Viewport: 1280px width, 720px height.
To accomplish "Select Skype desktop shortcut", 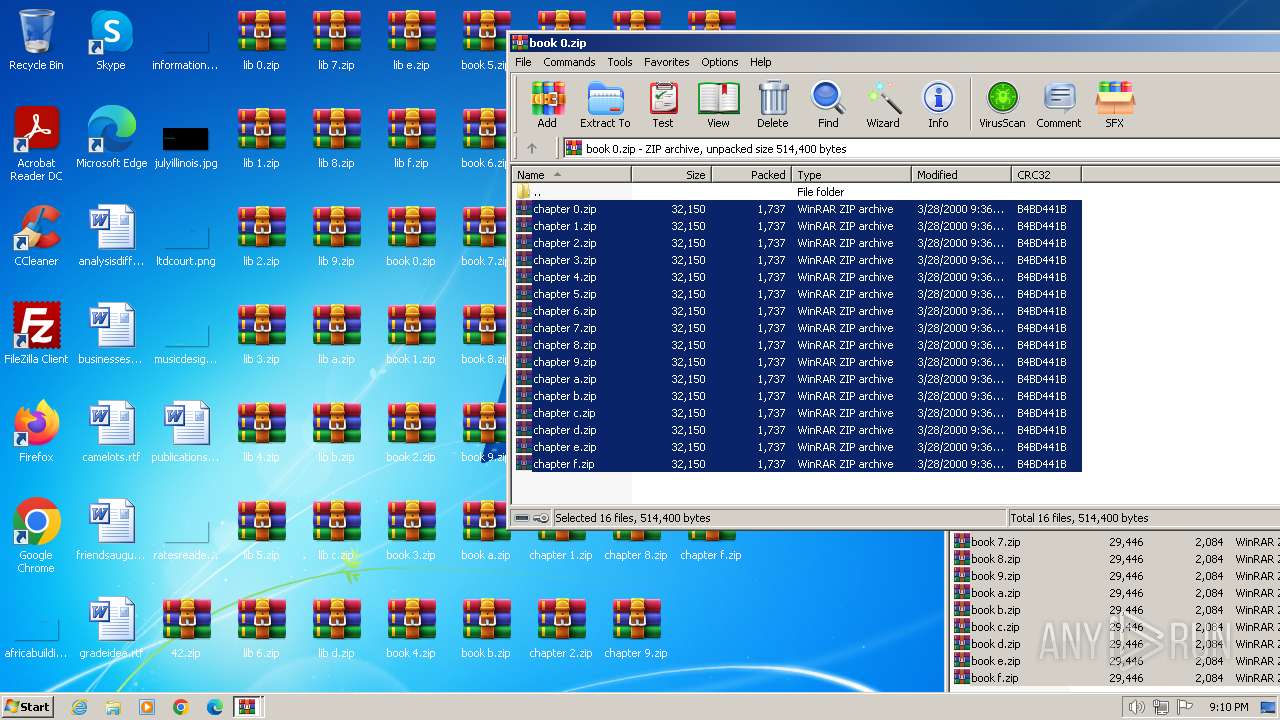I will pyautogui.click(x=111, y=40).
